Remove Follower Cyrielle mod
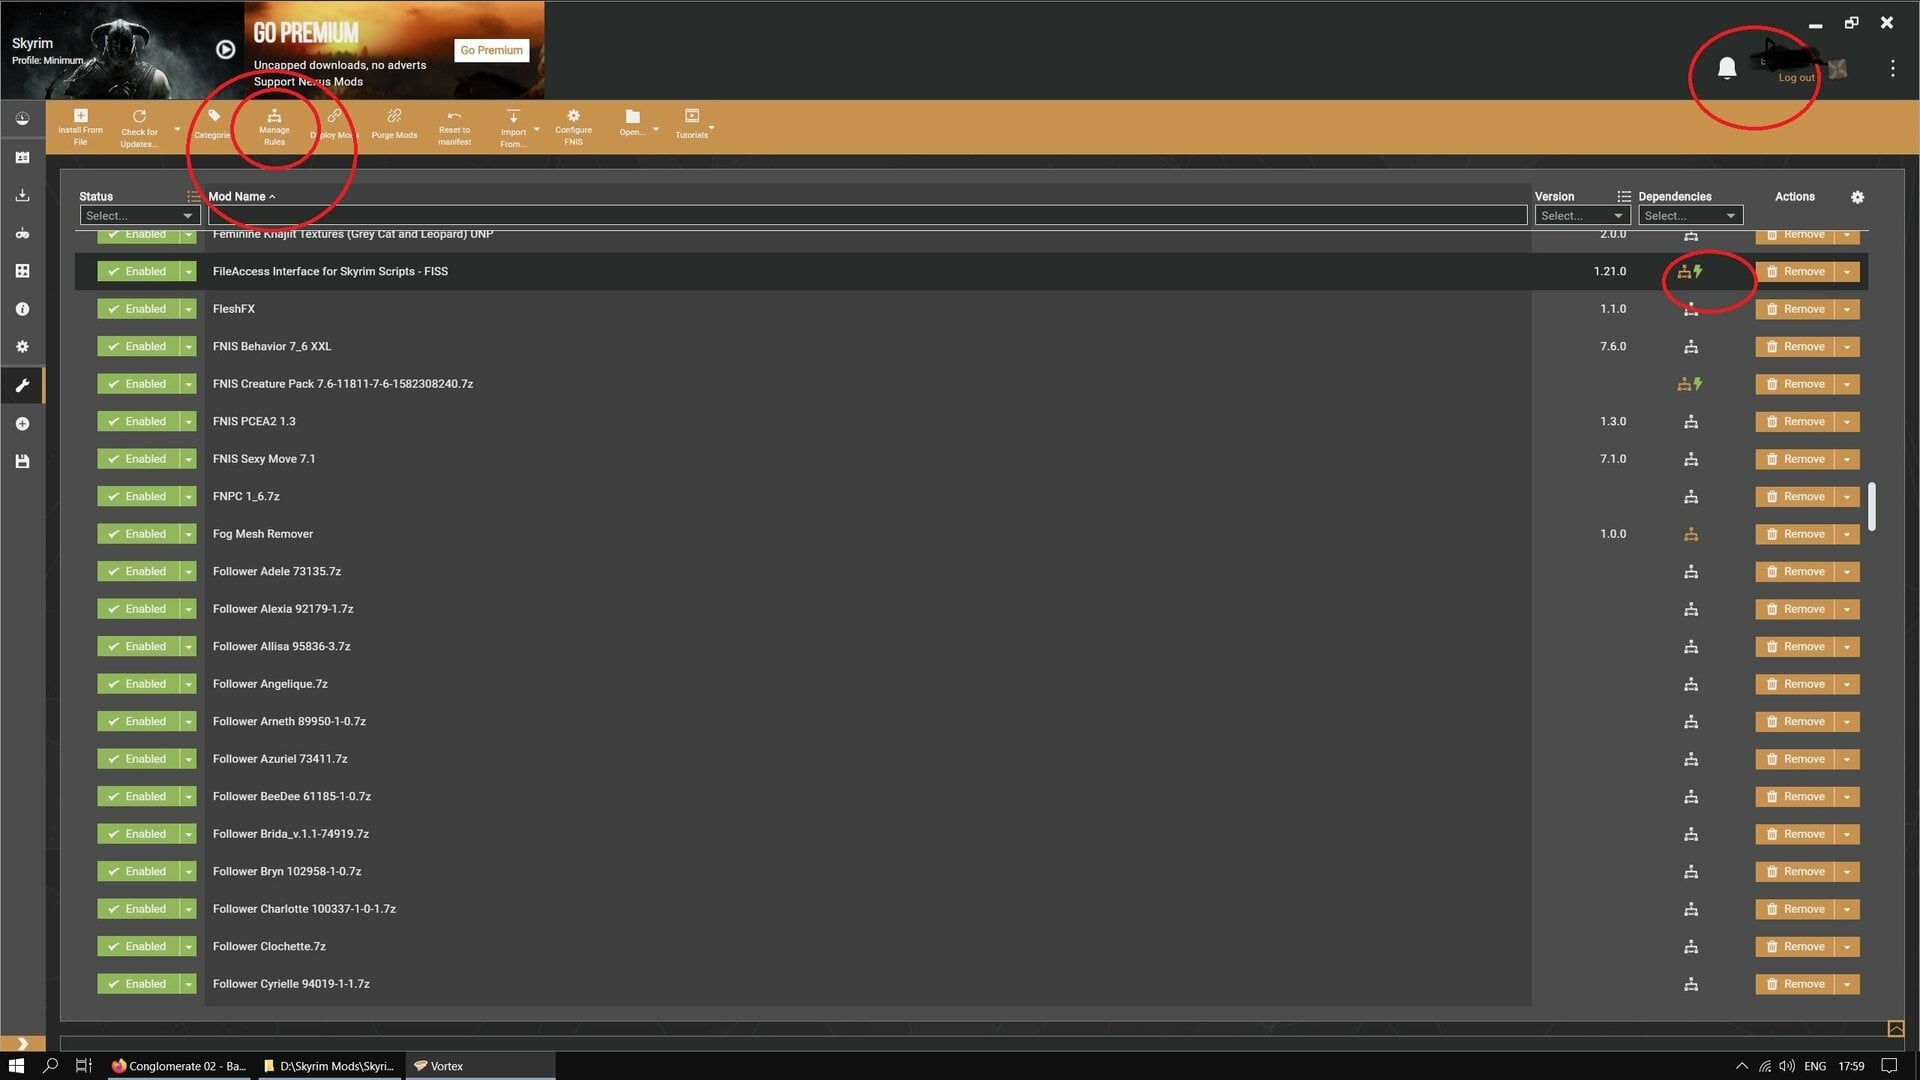The image size is (1920, 1080). point(1795,984)
